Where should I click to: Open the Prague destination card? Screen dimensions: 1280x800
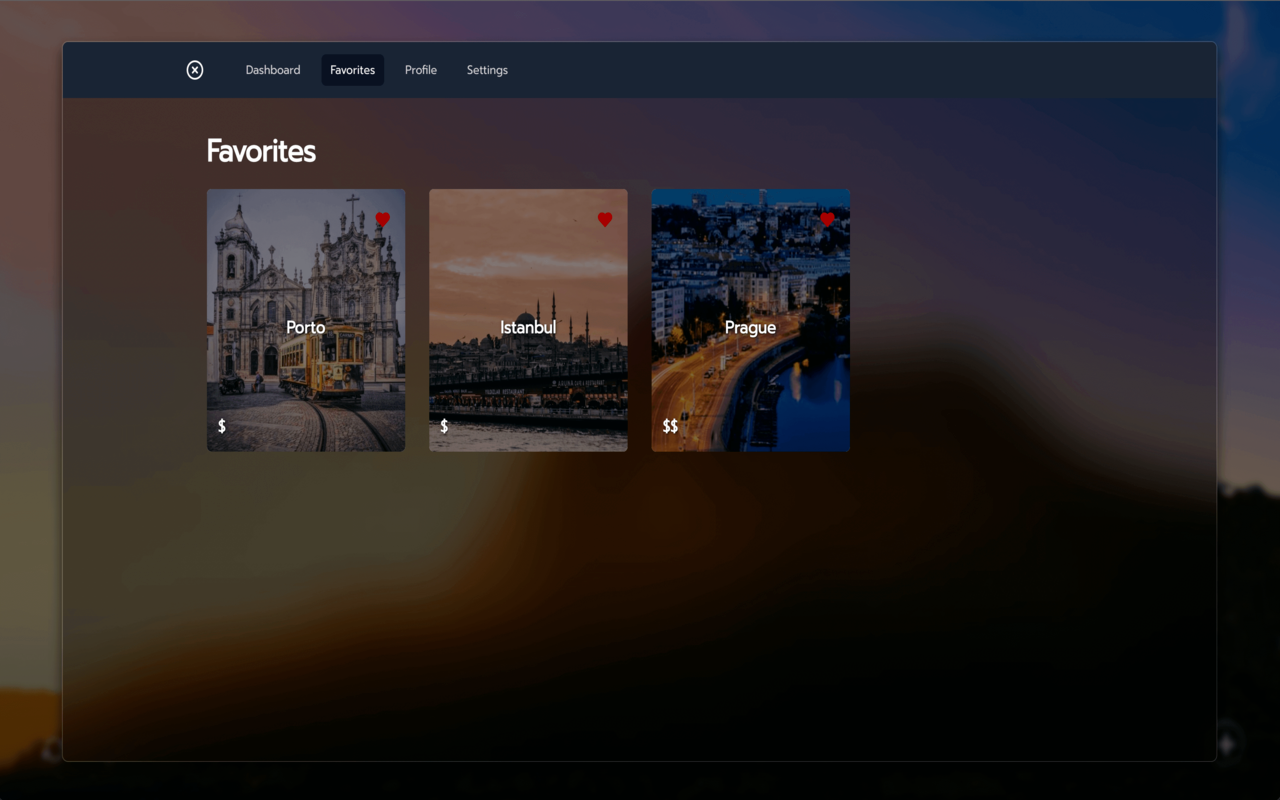[751, 320]
